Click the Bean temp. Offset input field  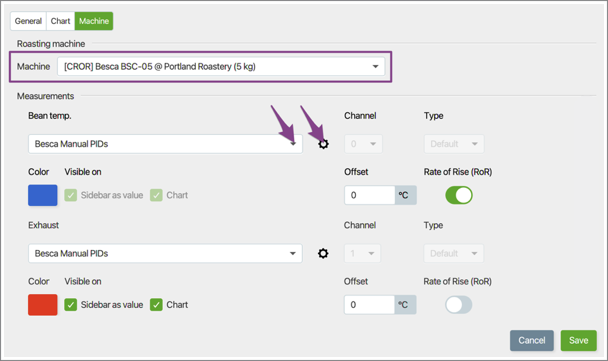coord(370,195)
